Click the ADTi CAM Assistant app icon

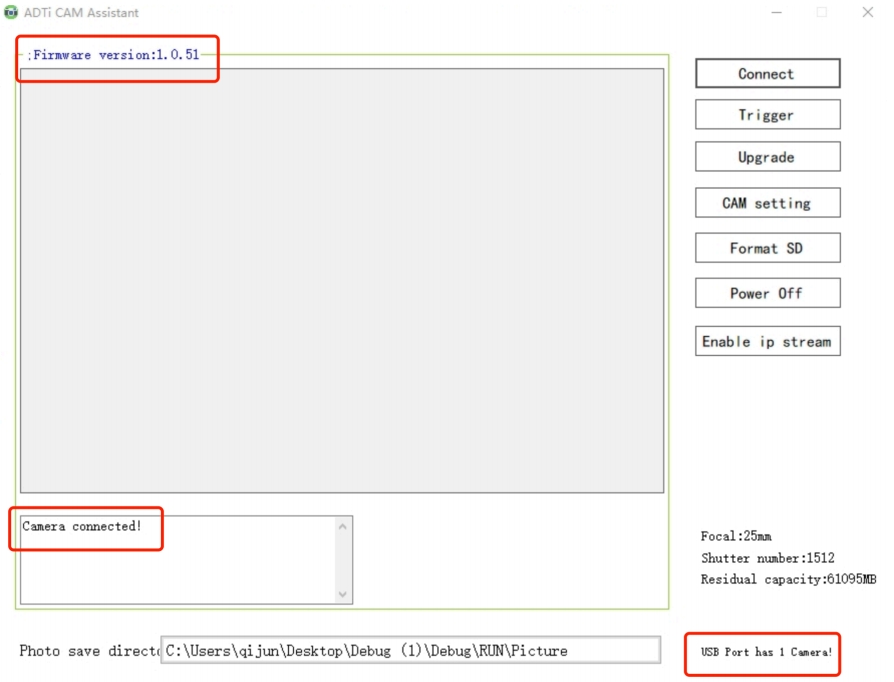coord(11,13)
